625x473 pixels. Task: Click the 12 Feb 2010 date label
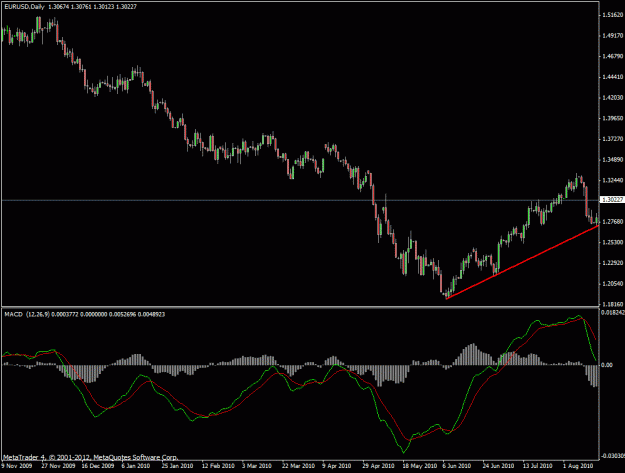click(x=218, y=465)
